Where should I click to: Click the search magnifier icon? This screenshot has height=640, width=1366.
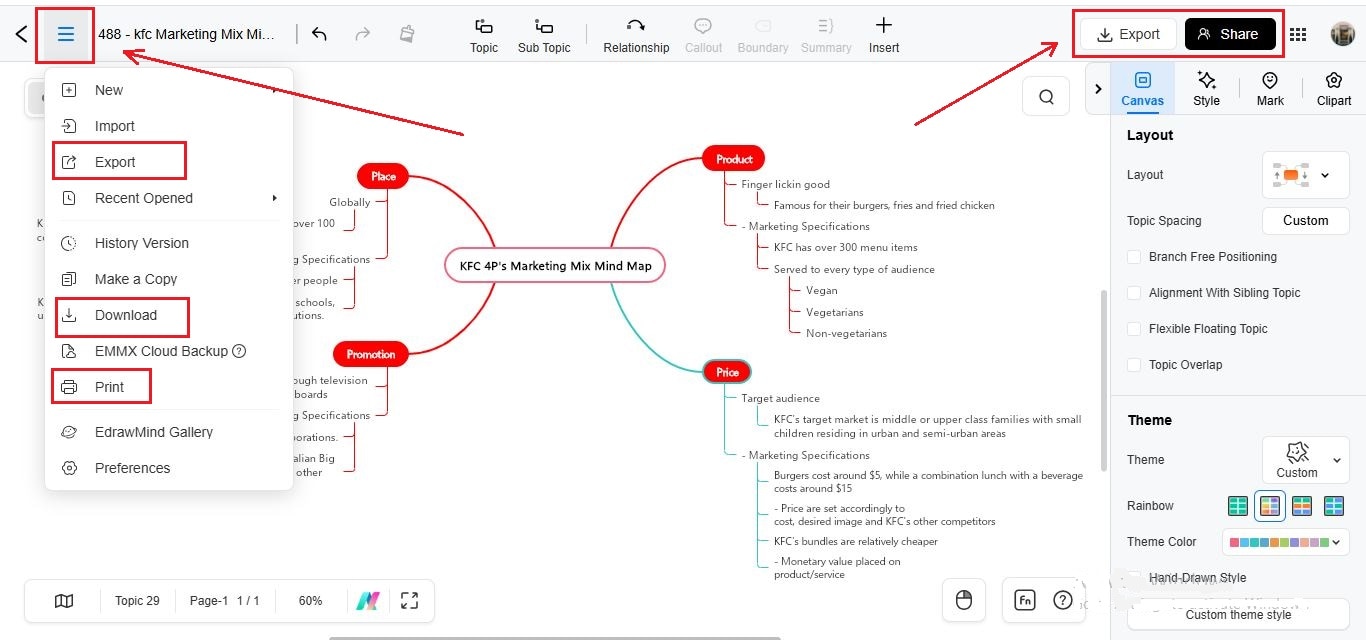coord(1046,97)
